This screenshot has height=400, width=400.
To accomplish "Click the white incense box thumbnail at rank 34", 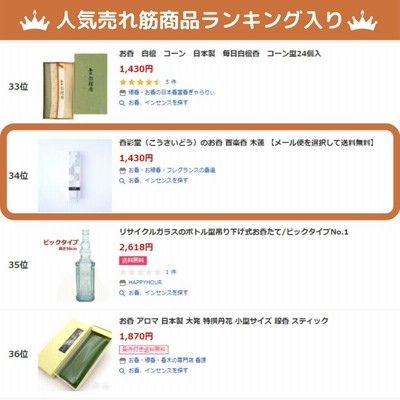I will 75,176.
